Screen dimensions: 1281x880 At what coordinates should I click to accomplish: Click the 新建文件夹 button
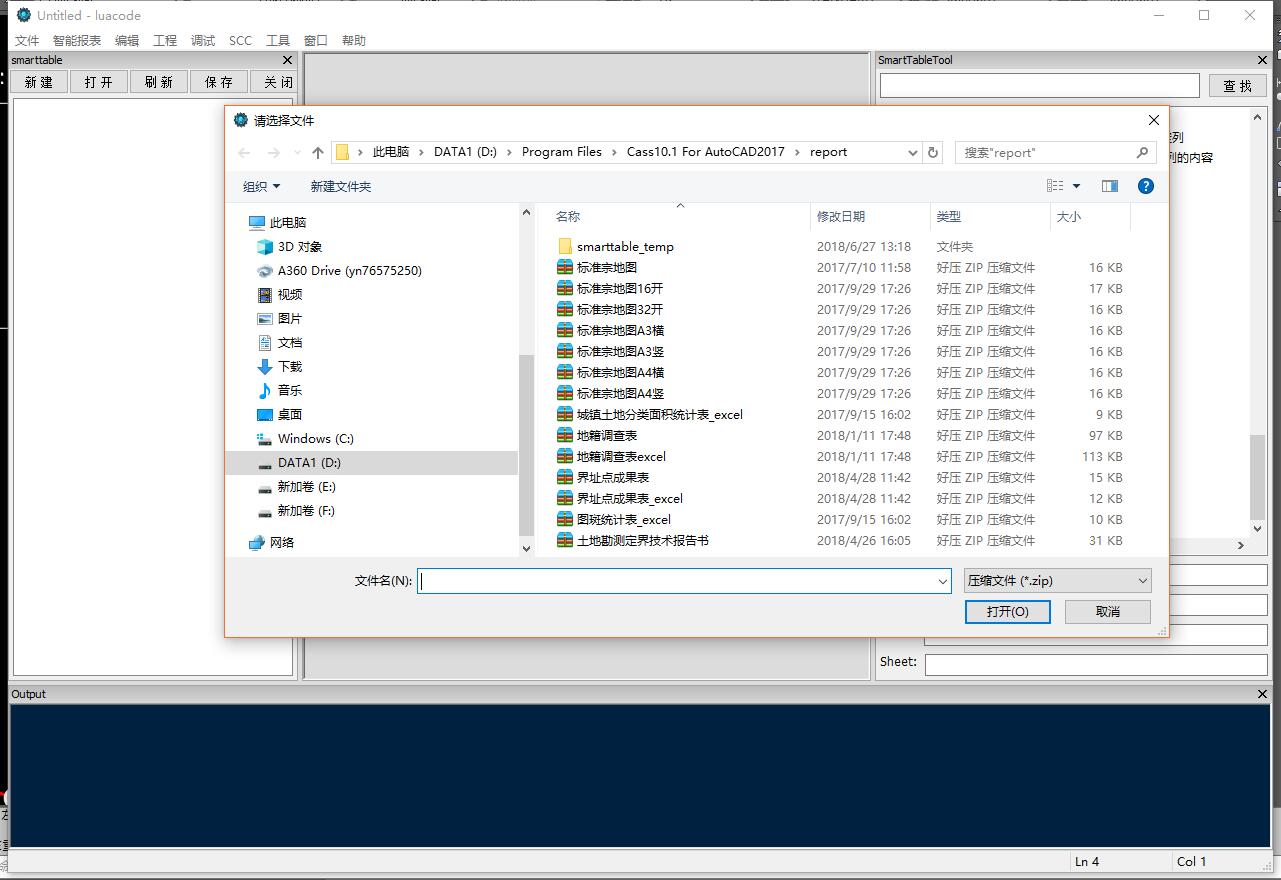(340, 186)
